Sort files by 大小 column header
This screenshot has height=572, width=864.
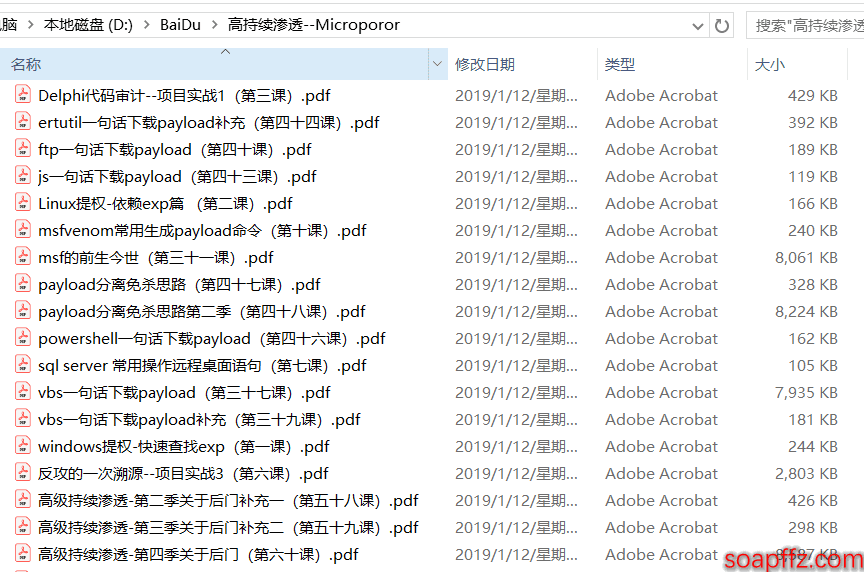pyautogui.click(x=797, y=64)
